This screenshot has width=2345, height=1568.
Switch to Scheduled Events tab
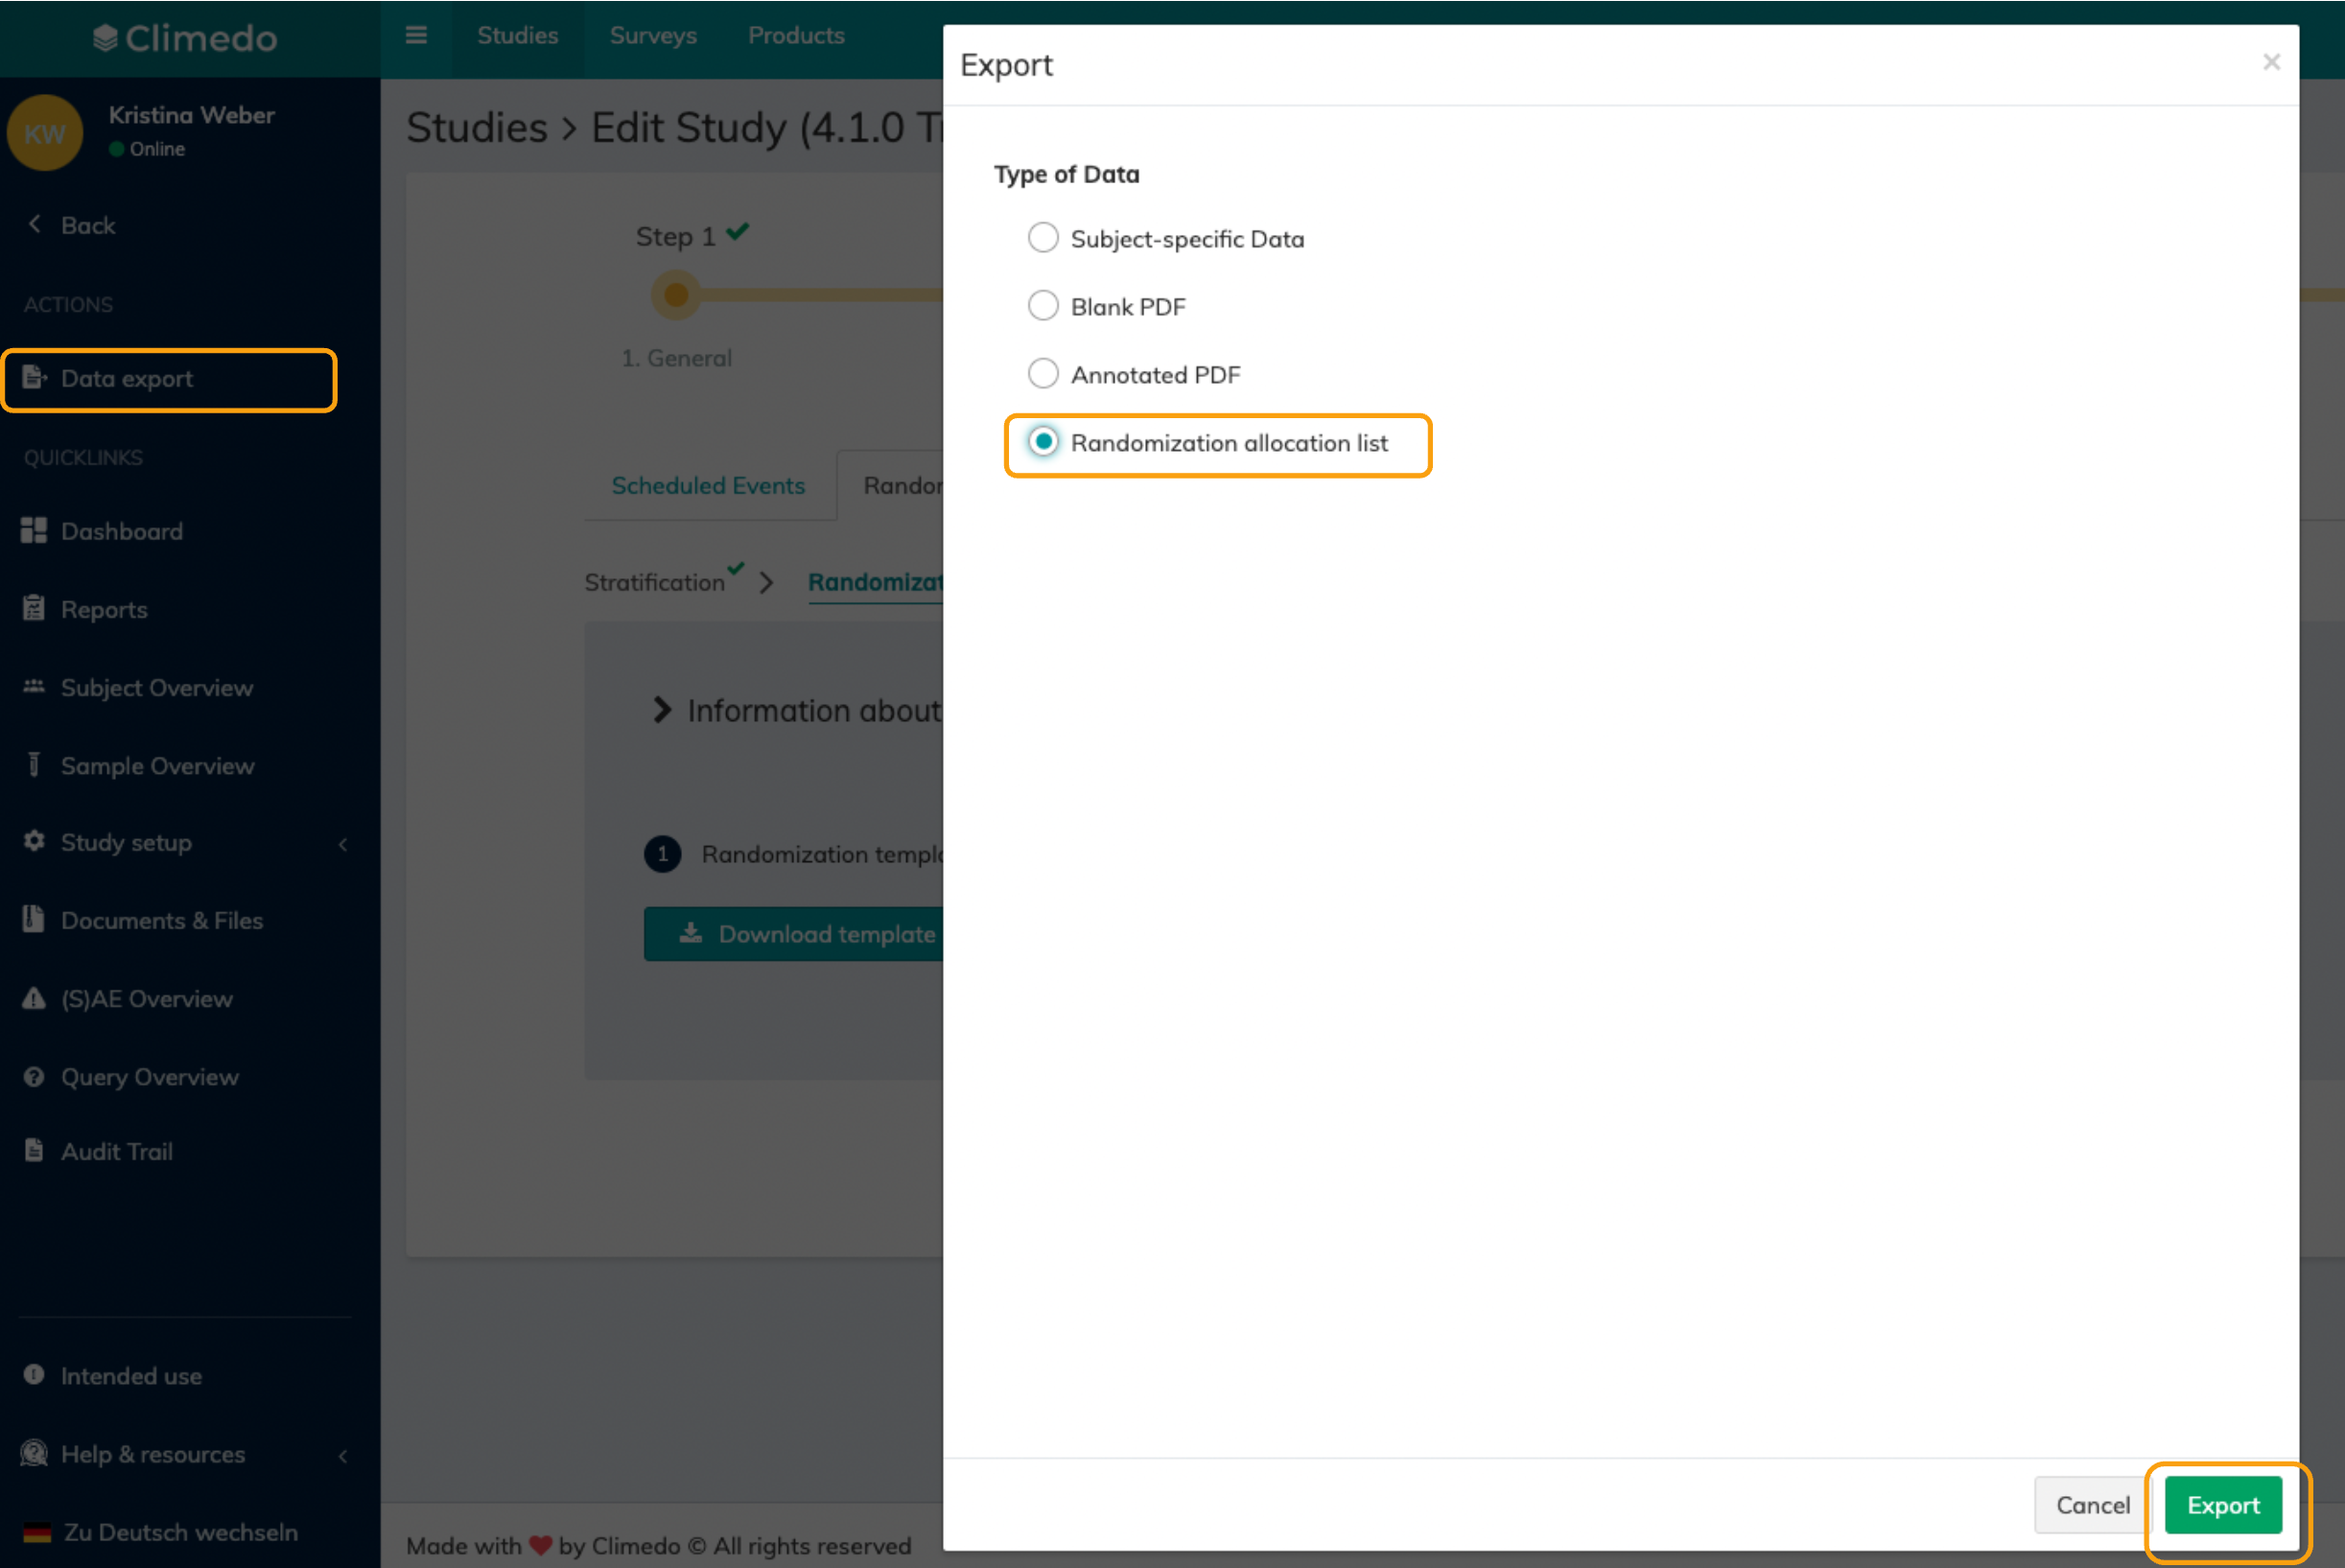pos(708,486)
